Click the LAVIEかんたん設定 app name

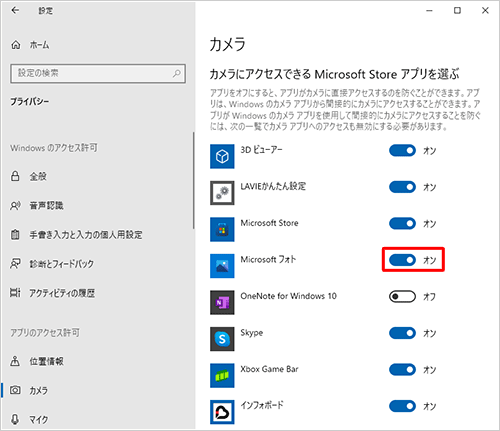pyautogui.click(x=273, y=186)
